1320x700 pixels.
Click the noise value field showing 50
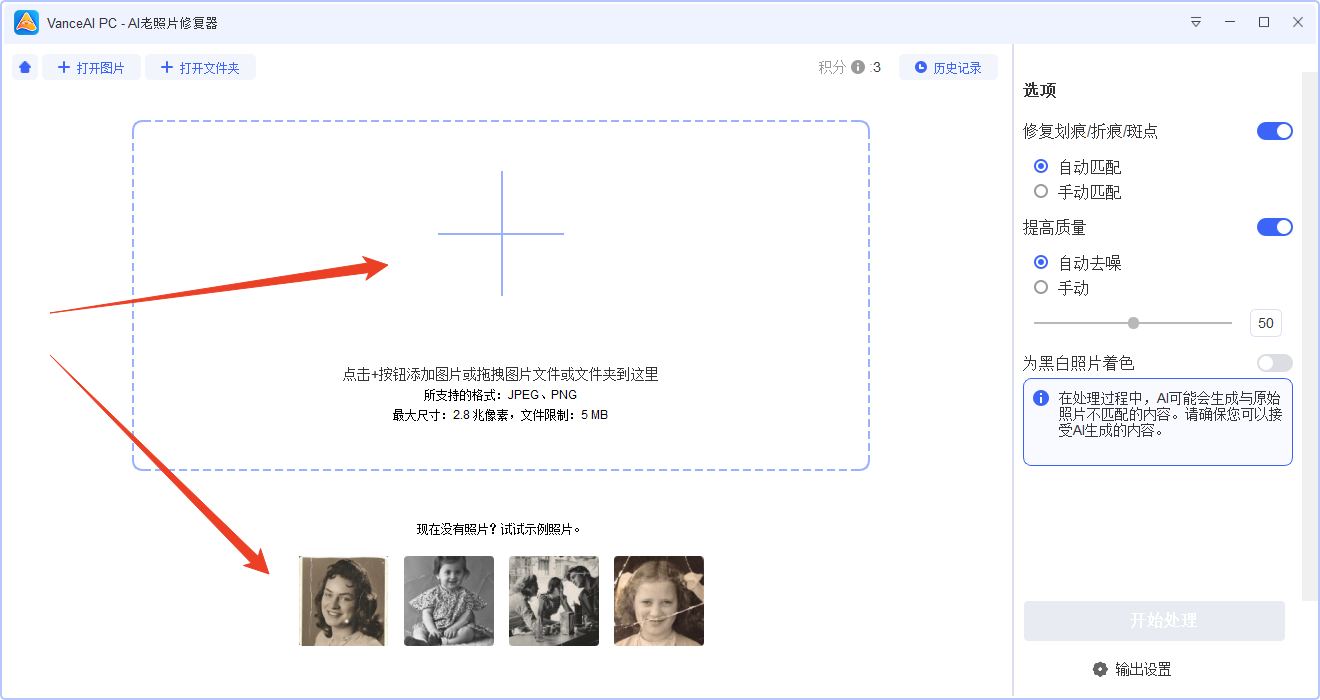[x=1265, y=322]
